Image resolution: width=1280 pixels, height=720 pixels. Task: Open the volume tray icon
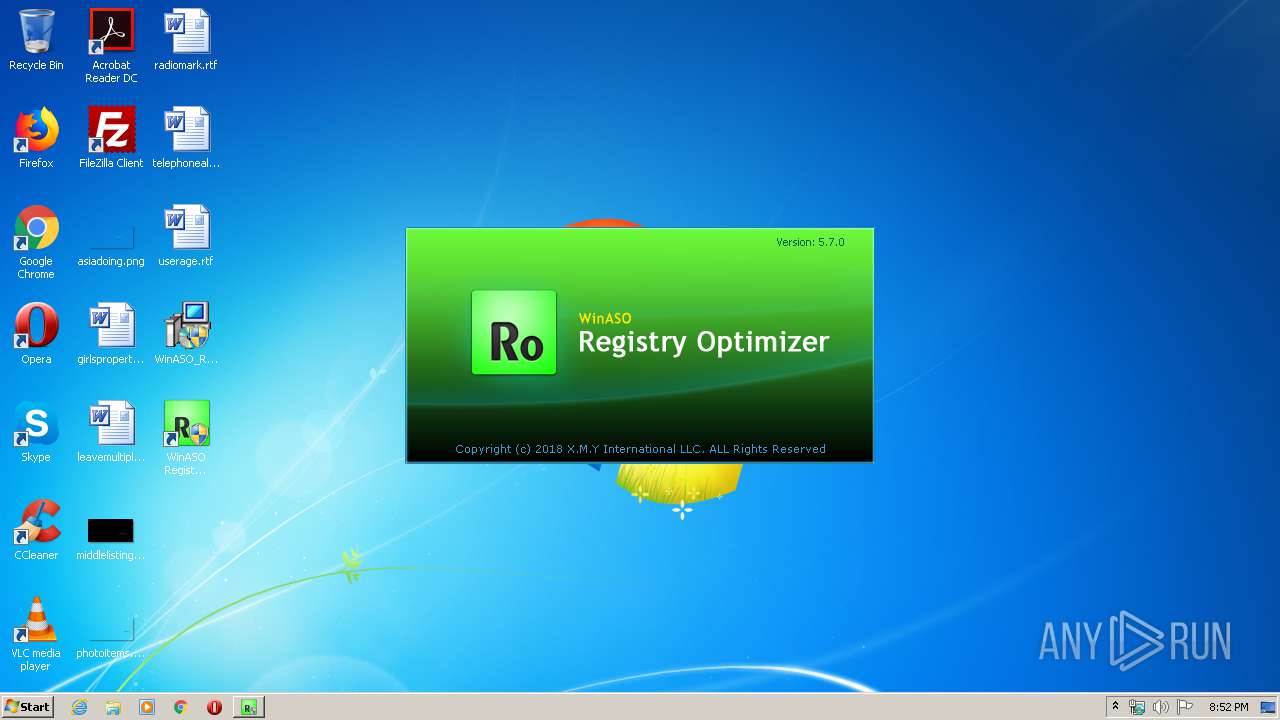tap(1161, 707)
